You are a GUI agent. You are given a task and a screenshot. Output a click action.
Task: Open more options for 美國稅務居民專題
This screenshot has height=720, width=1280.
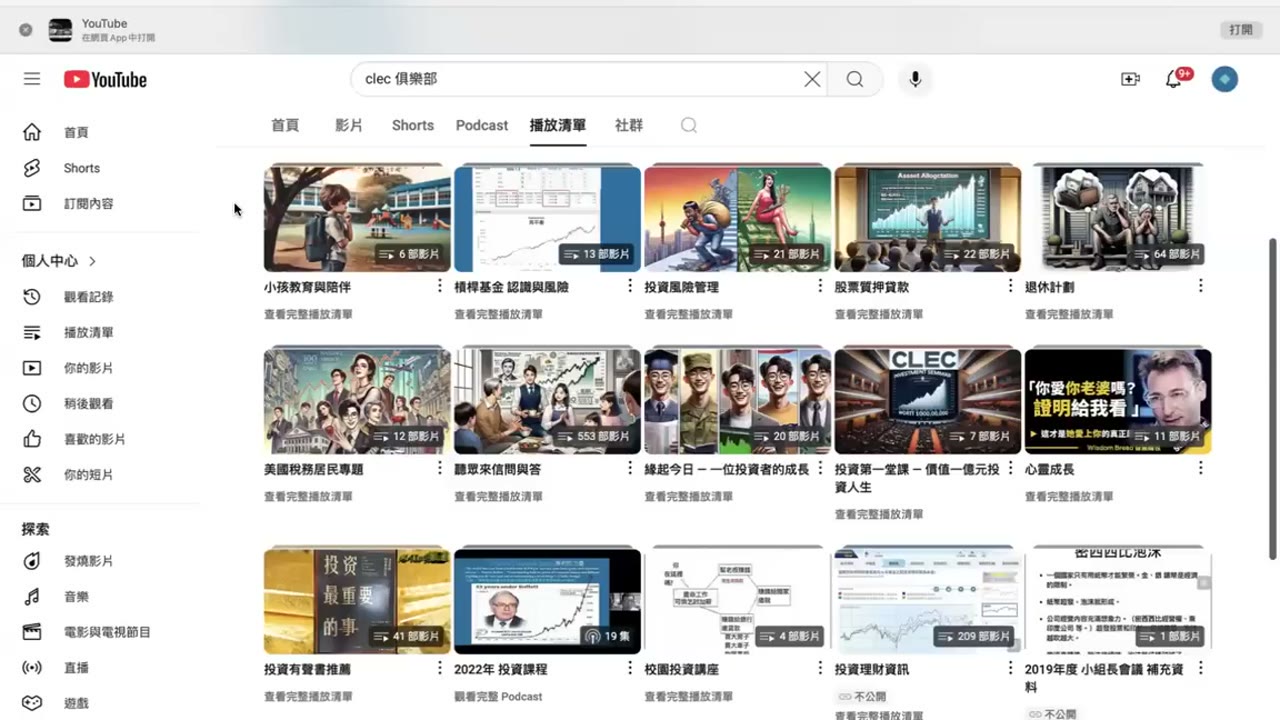pyautogui.click(x=439, y=468)
